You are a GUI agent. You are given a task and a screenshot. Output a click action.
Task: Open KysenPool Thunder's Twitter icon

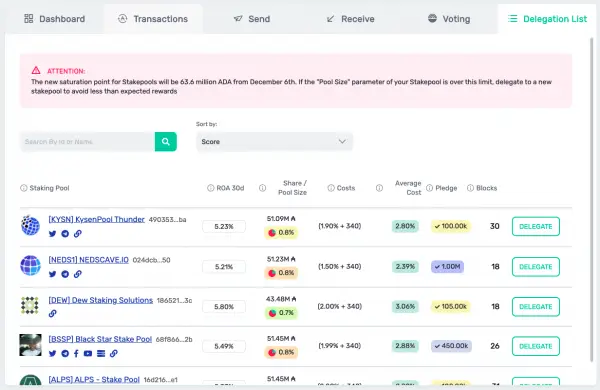point(52,234)
